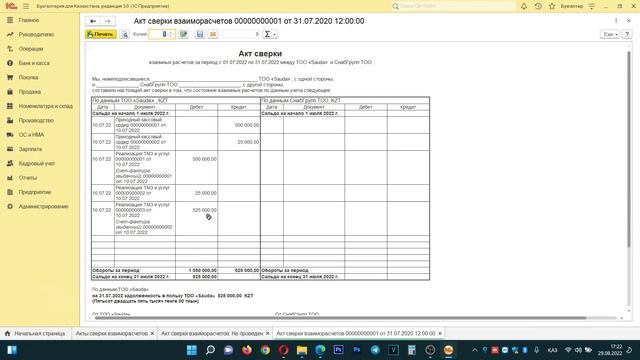Viewport: 640px width, 360px height.
Task: Close the Не проведен tab
Action: [x=268, y=333]
